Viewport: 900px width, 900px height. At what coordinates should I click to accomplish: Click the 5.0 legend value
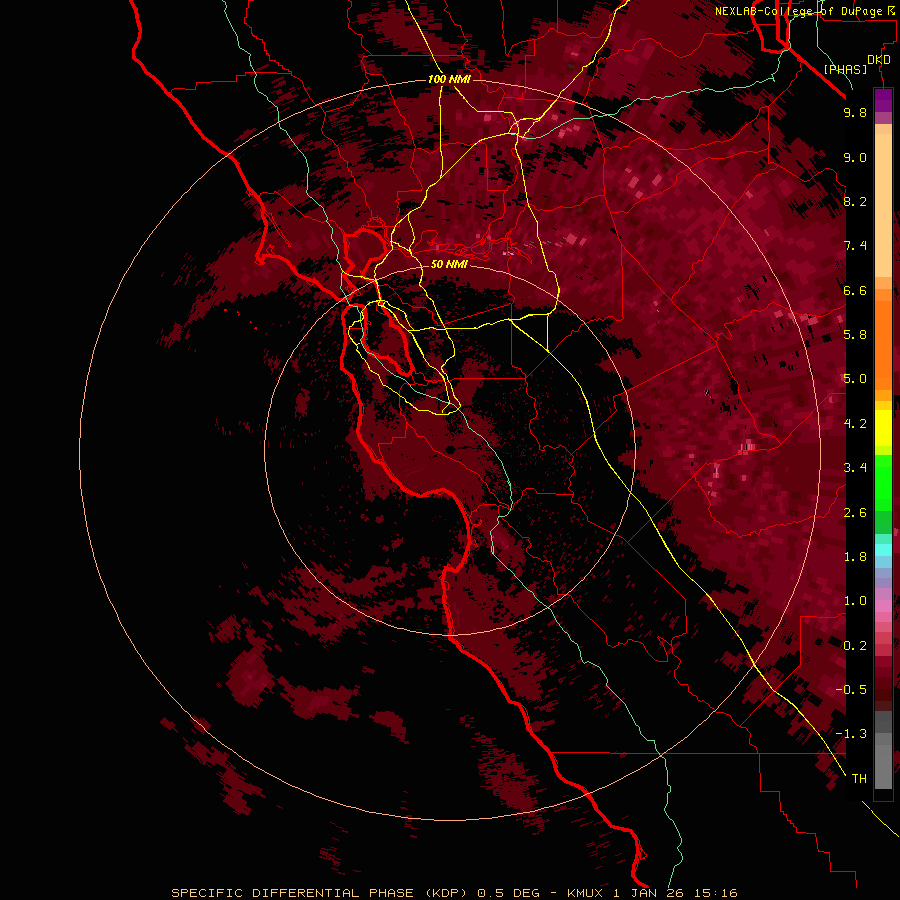click(855, 379)
